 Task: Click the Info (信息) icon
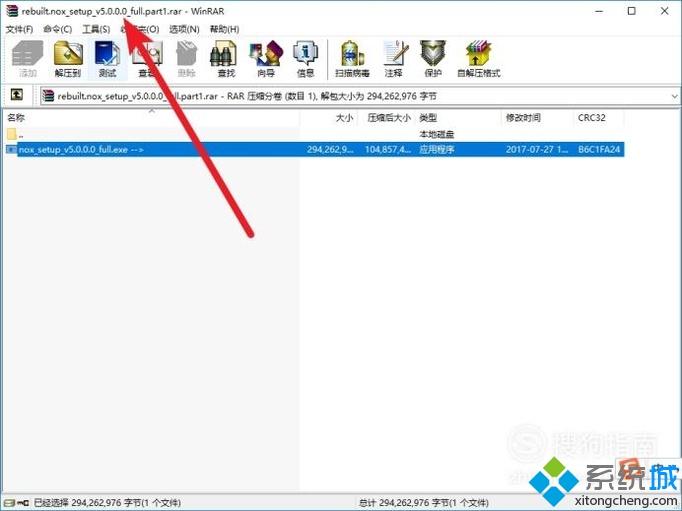pos(305,59)
